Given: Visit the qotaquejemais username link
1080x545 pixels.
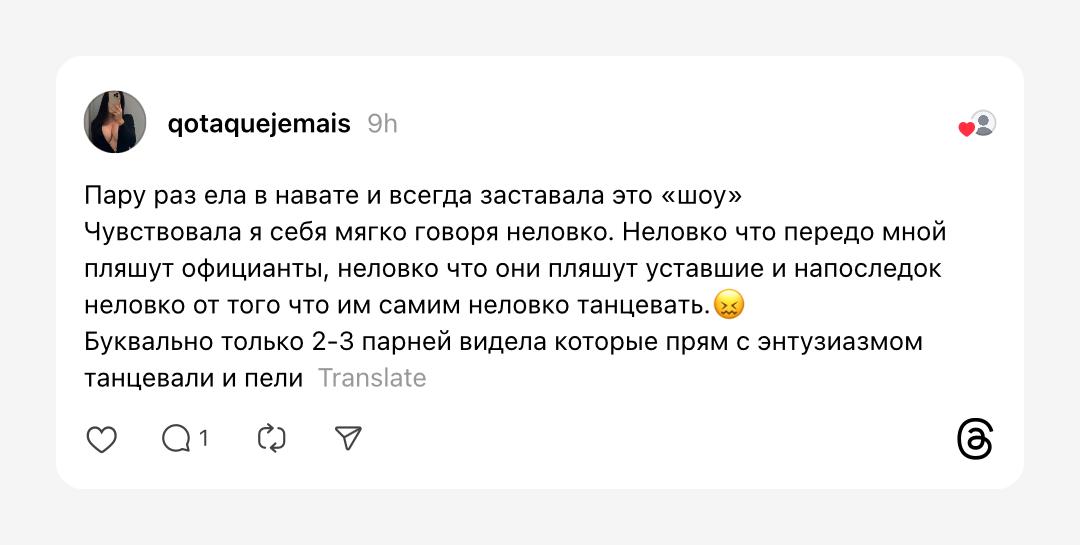Looking at the screenshot, I should click(259, 123).
